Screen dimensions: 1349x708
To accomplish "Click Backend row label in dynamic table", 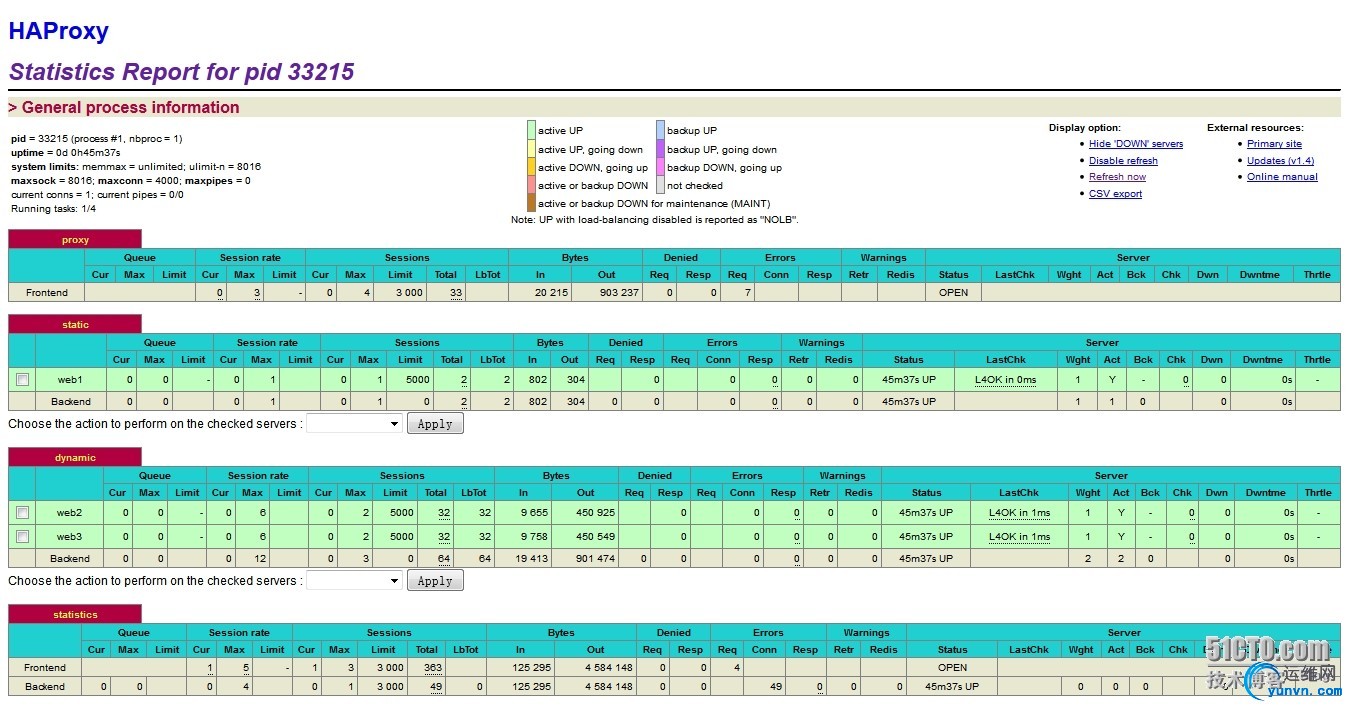I will (x=69, y=559).
